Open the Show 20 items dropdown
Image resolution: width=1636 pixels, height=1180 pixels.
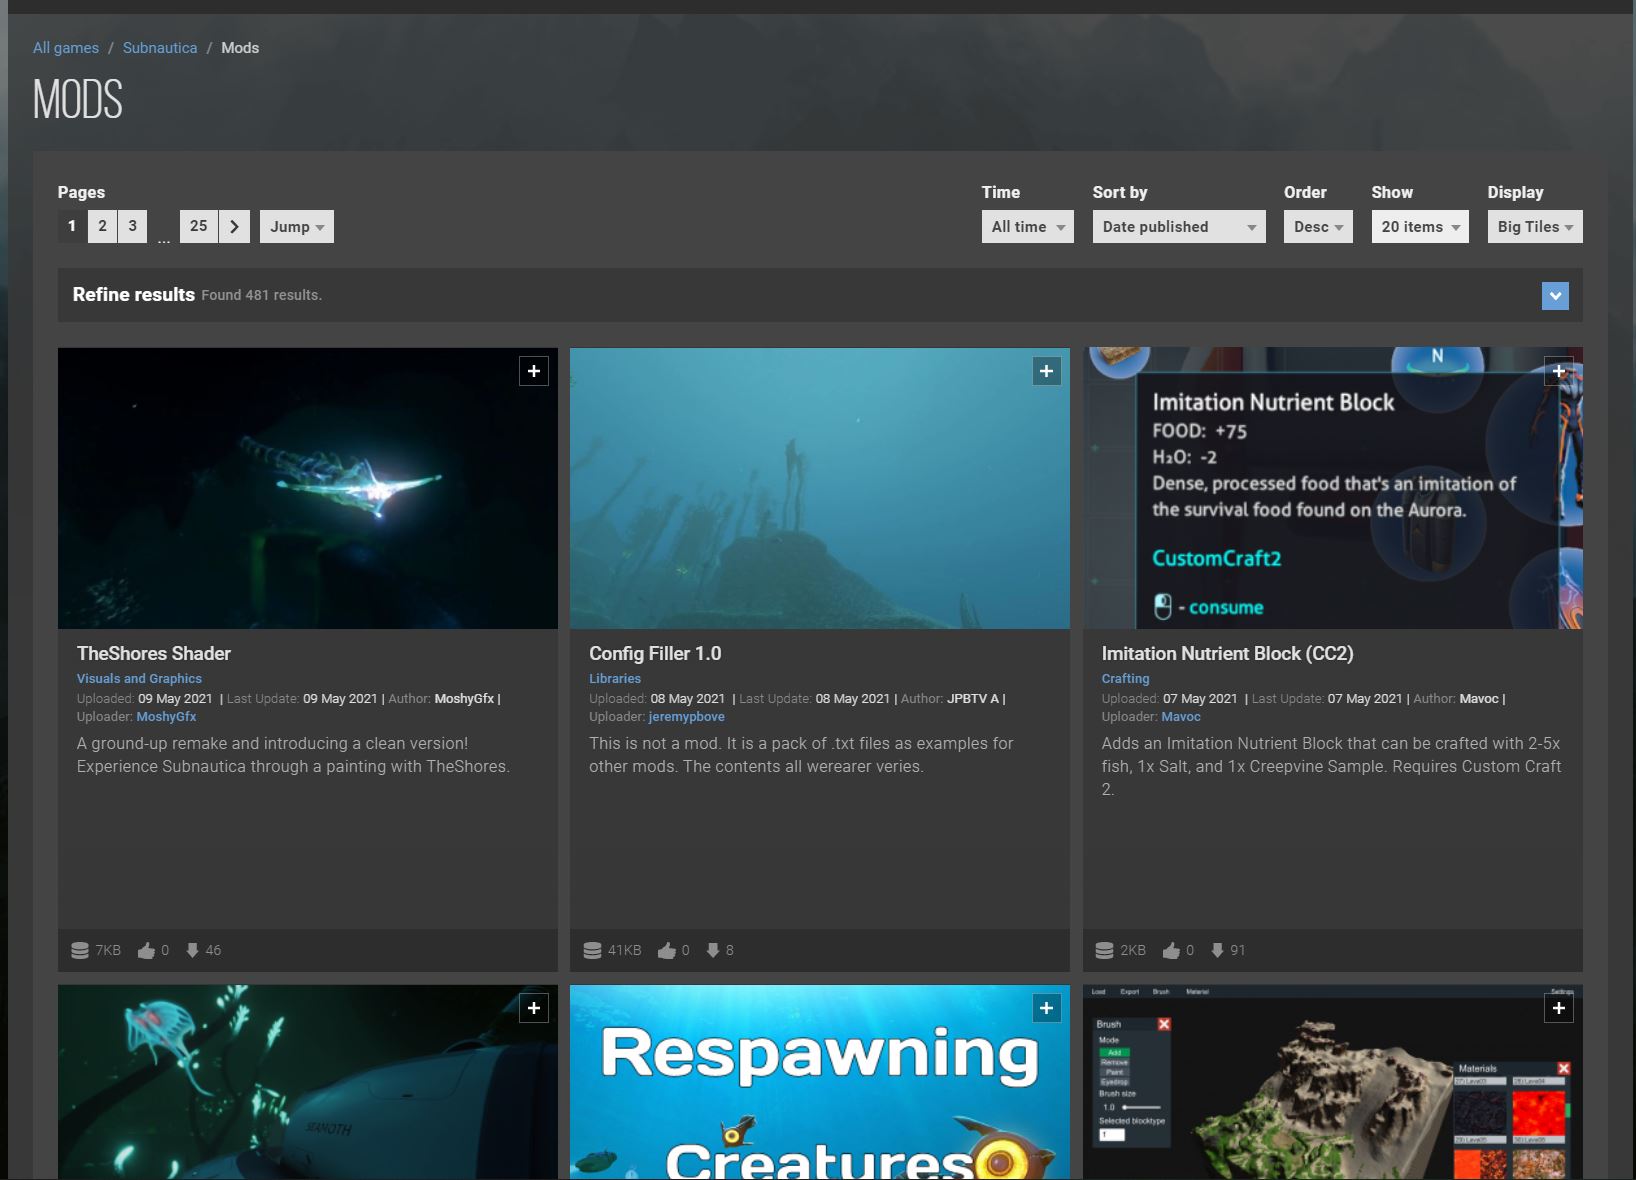coord(1420,227)
